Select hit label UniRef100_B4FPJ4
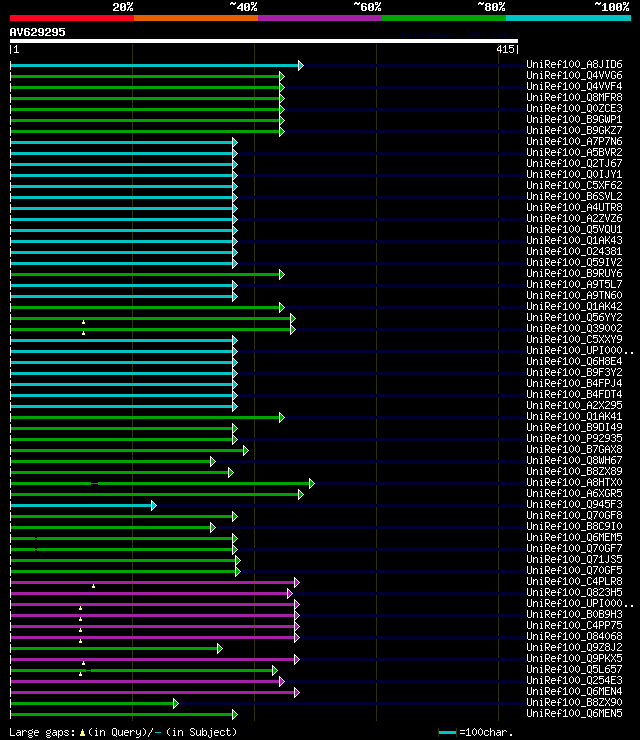The image size is (640, 740). (x=574, y=383)
